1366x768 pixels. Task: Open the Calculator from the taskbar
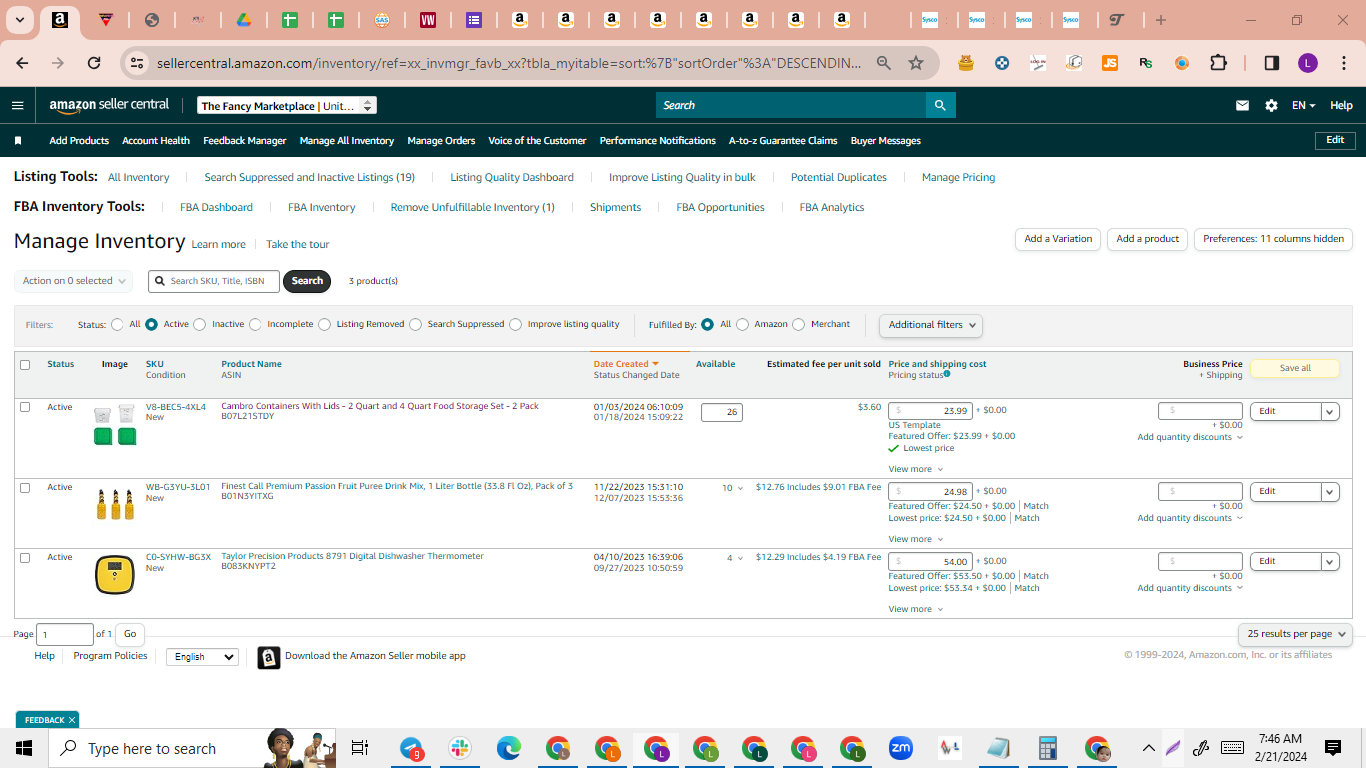1048,748
